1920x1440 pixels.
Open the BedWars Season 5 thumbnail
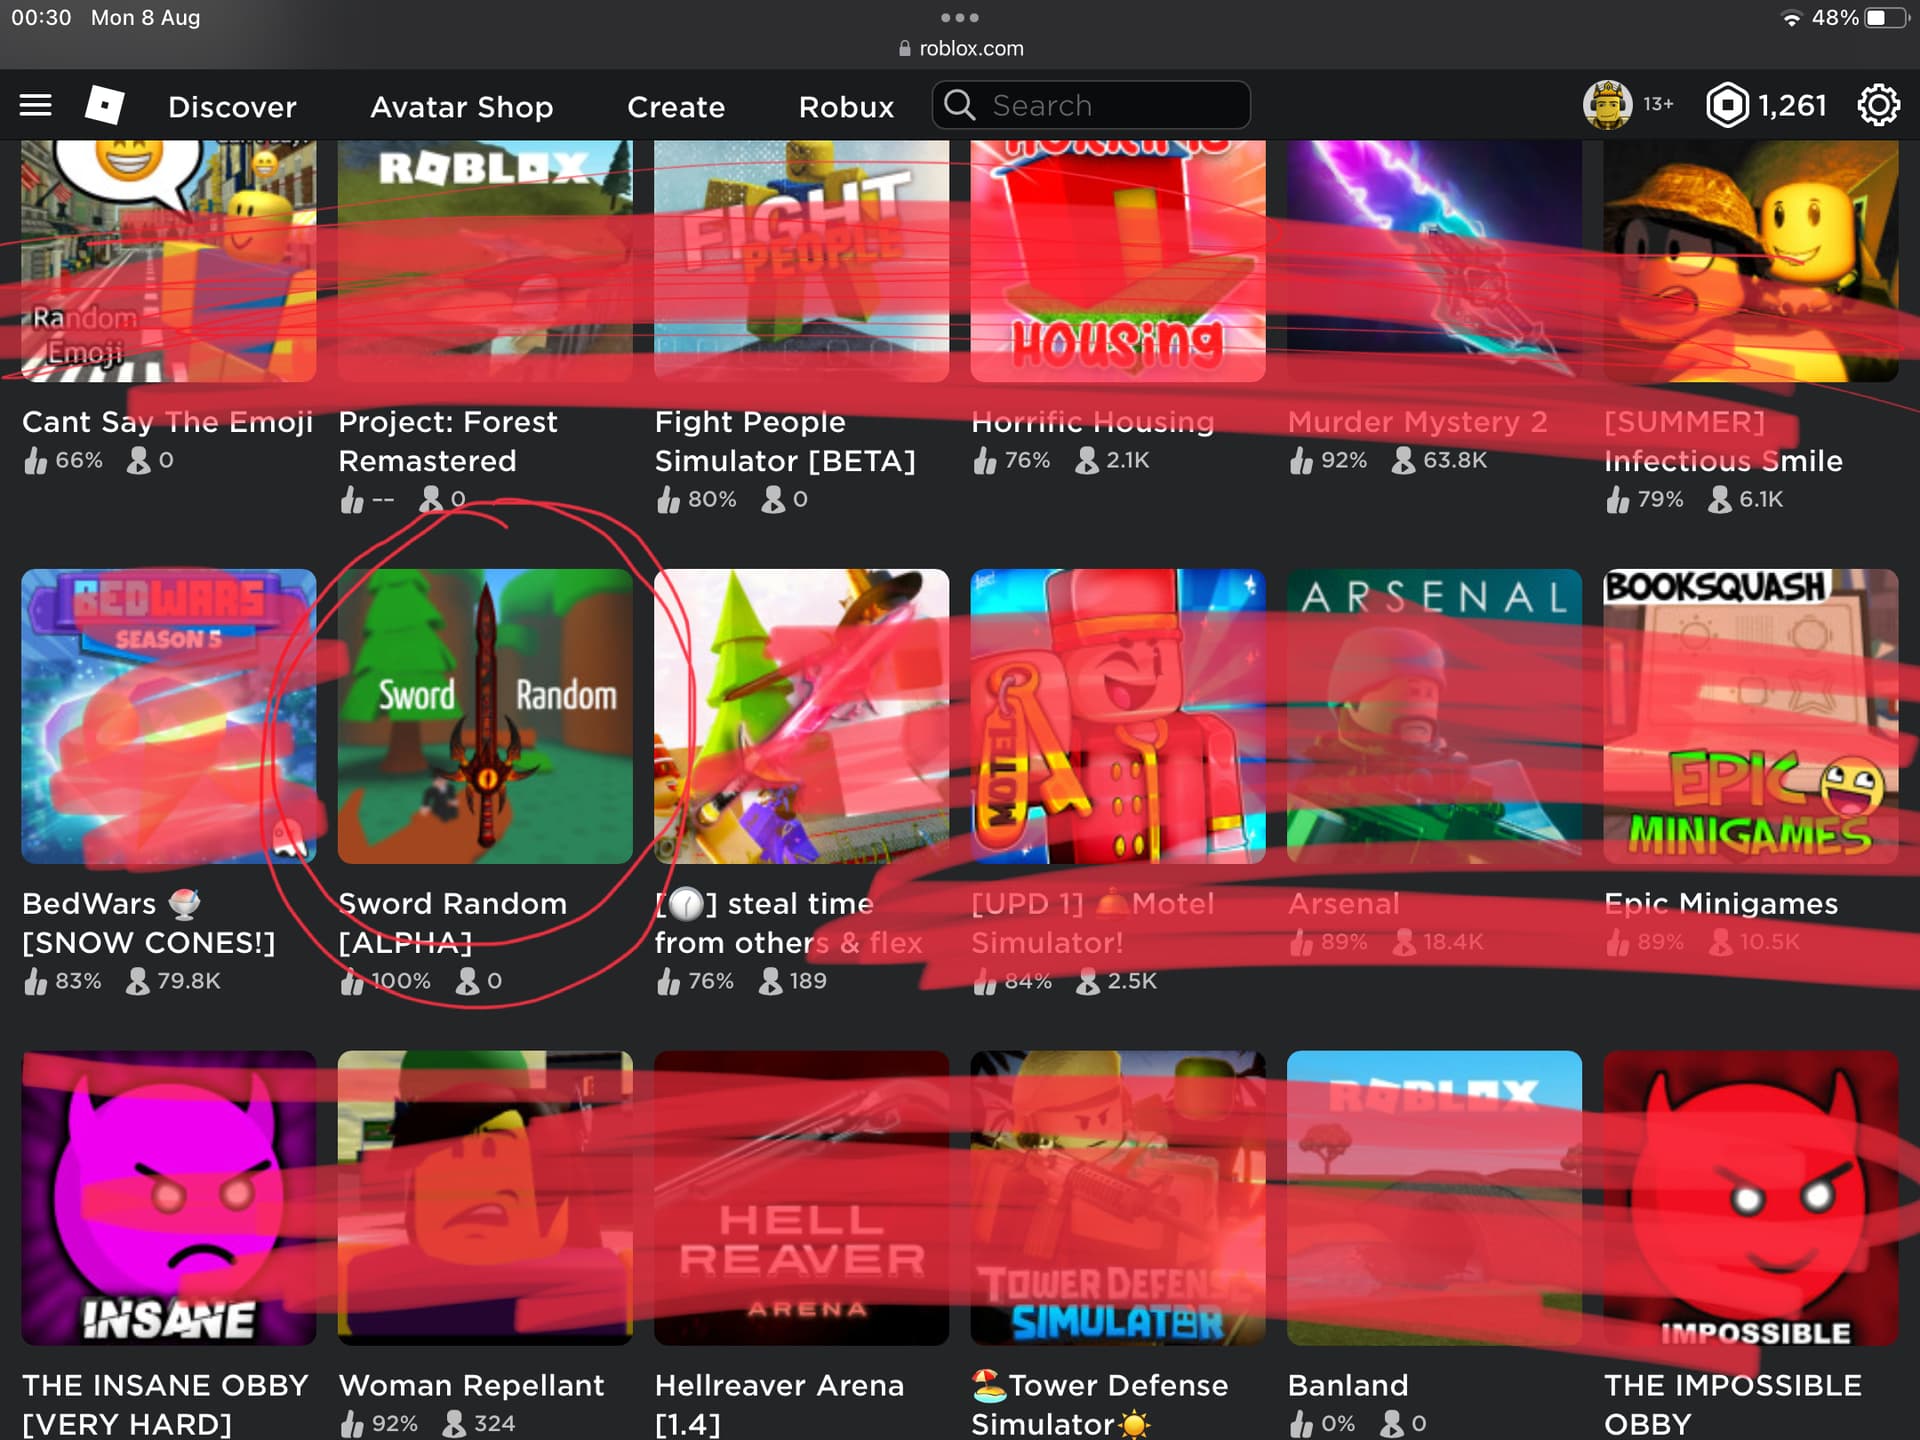click(x=168, y=716)
